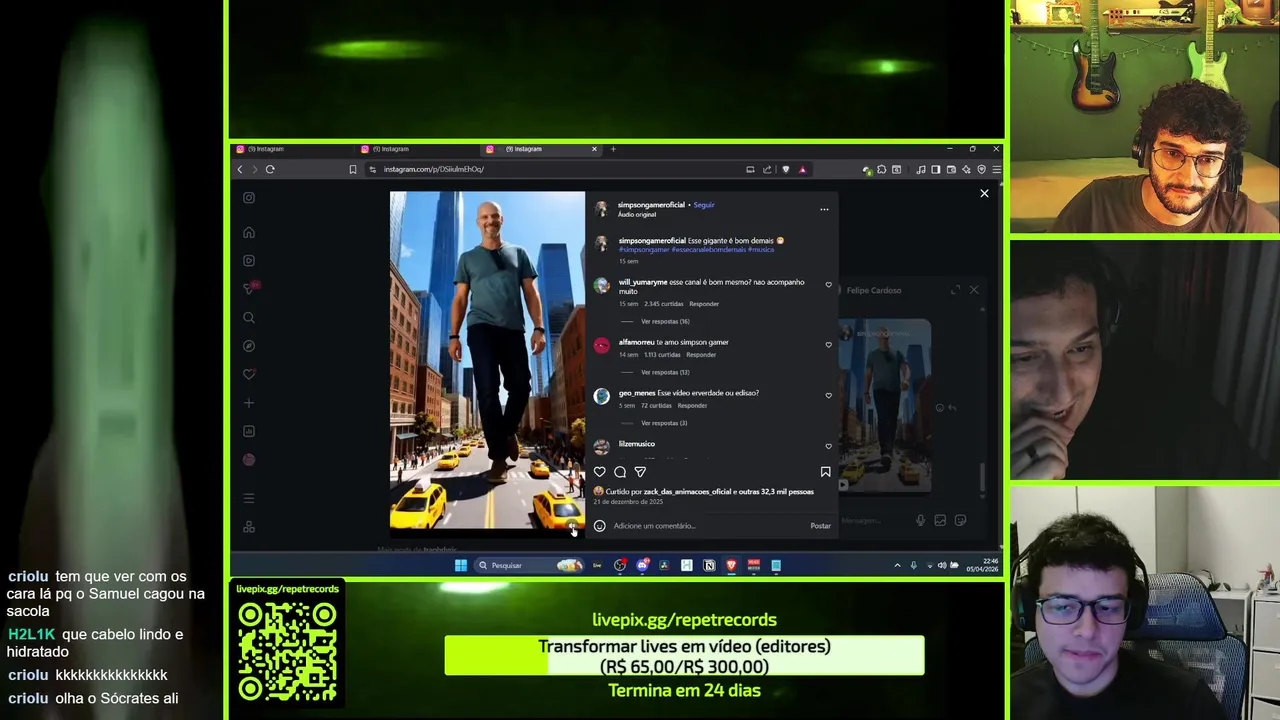This screenshot has width=1280, height=720.
Task: Like the post with the heart icon
Action: (600, 472)
